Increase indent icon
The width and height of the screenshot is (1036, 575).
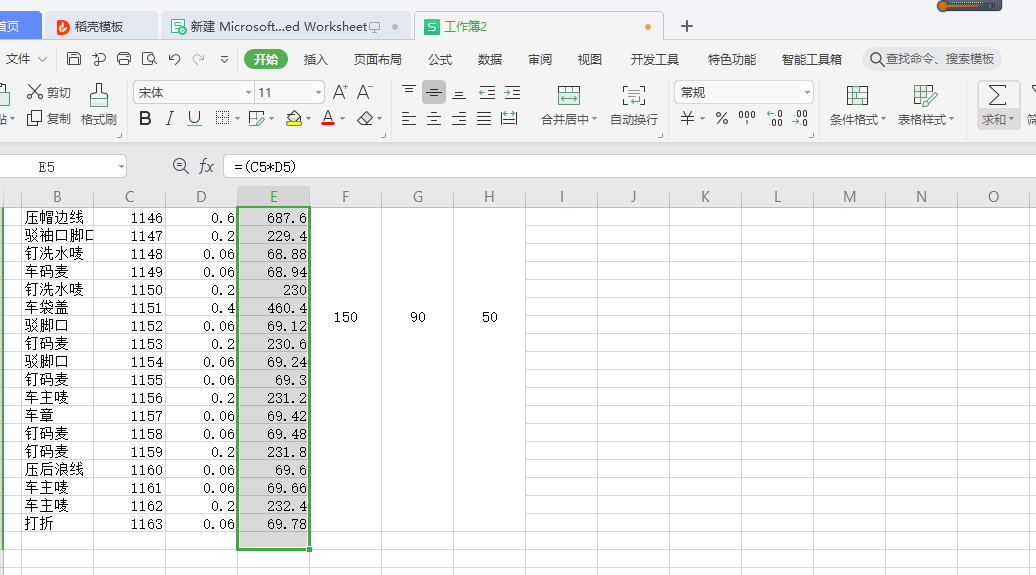(512, 93)
